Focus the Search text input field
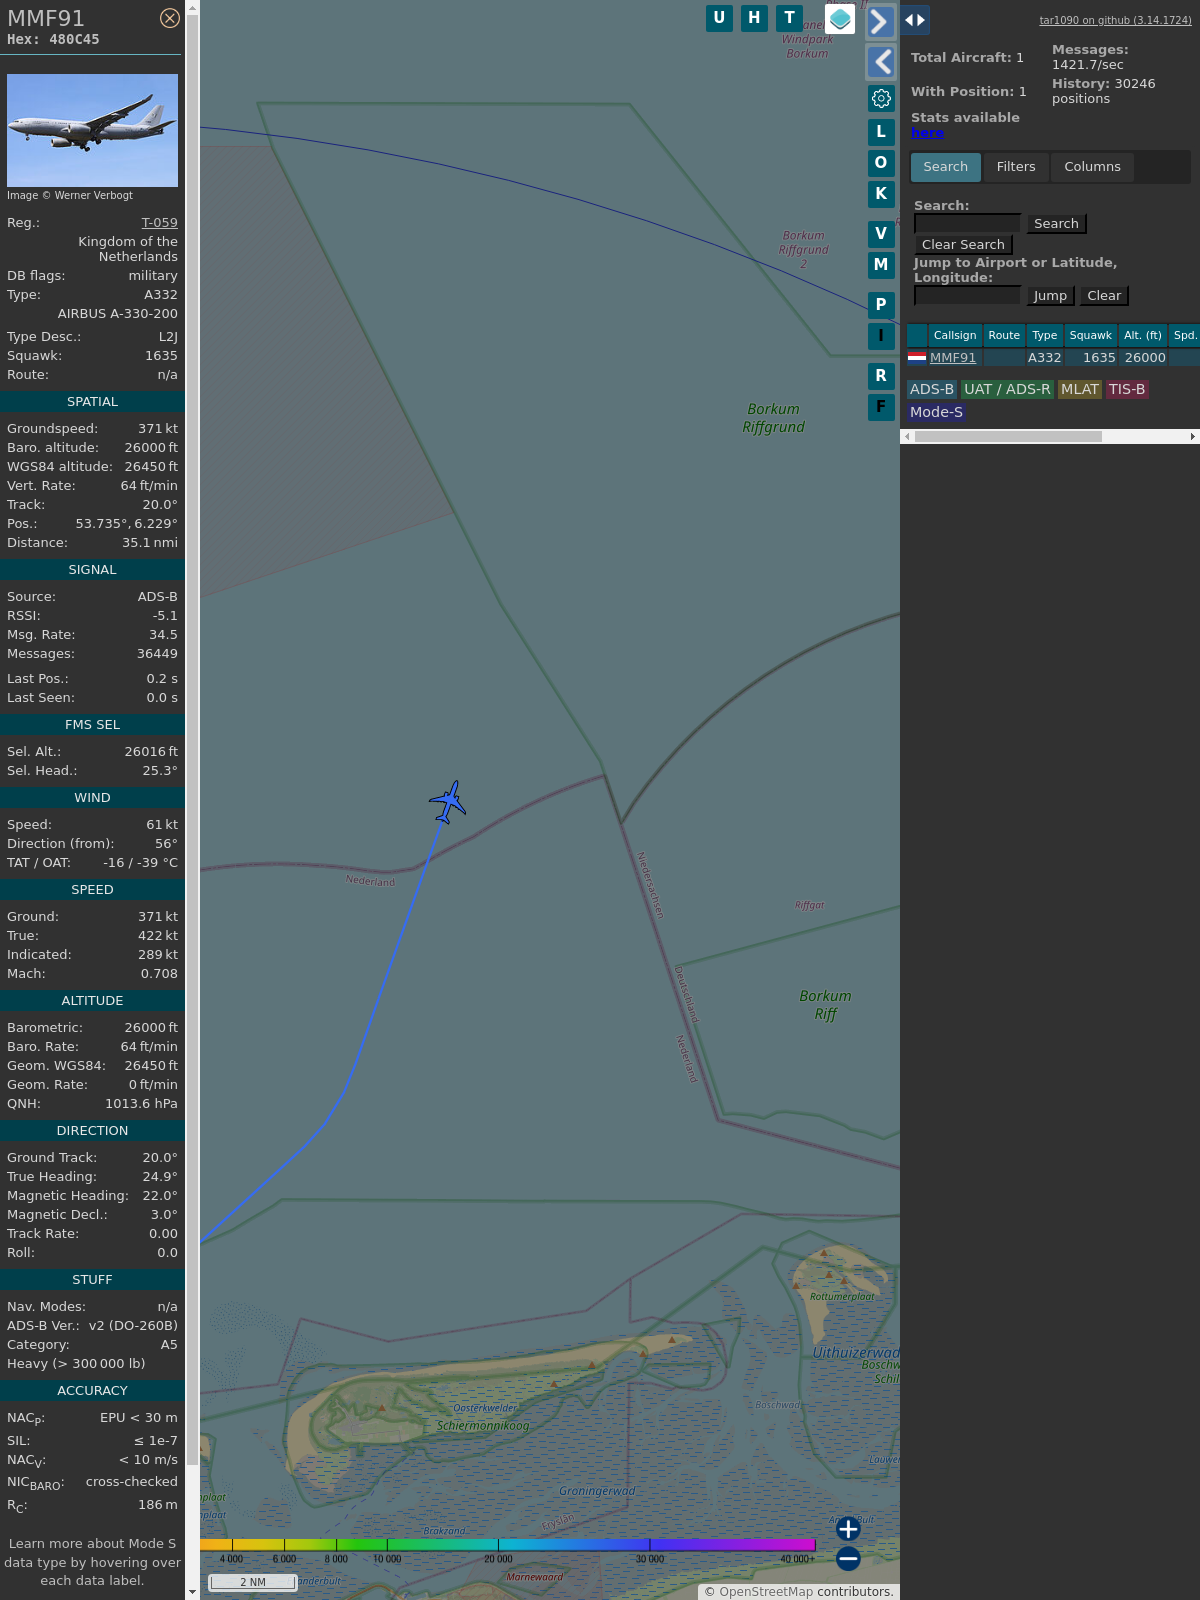This screenshot has width=1200, height=1600. pos(967,223)
